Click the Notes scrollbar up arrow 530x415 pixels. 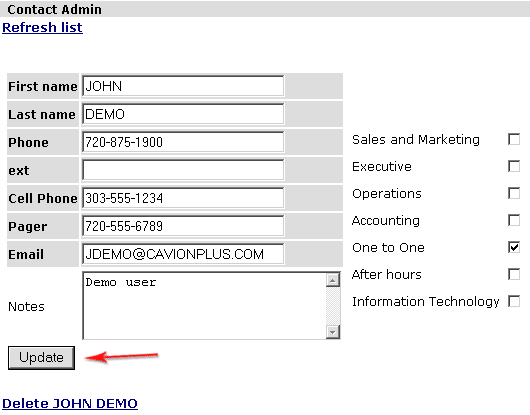pos(333,280)
